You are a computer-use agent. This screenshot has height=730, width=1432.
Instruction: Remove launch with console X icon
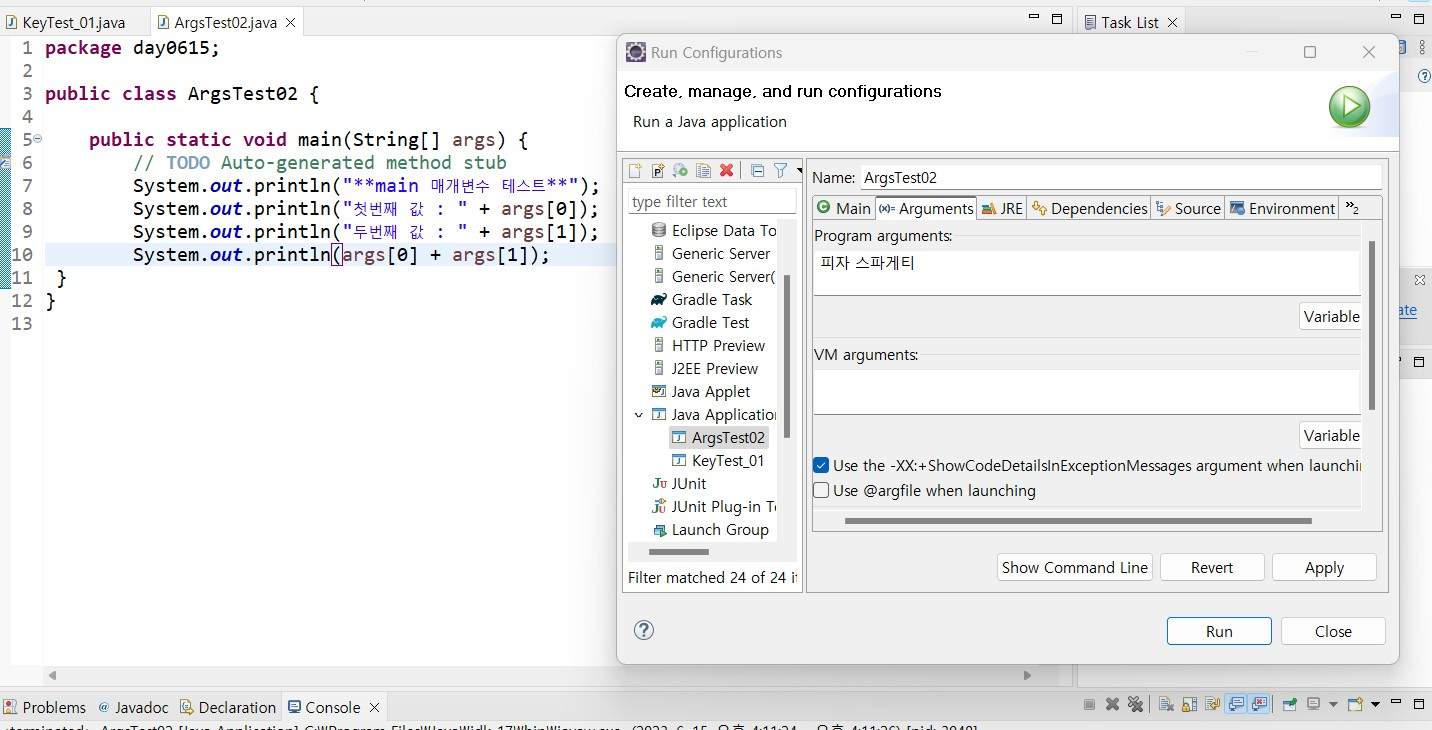pyautogui.click(x=1112, y=704)
